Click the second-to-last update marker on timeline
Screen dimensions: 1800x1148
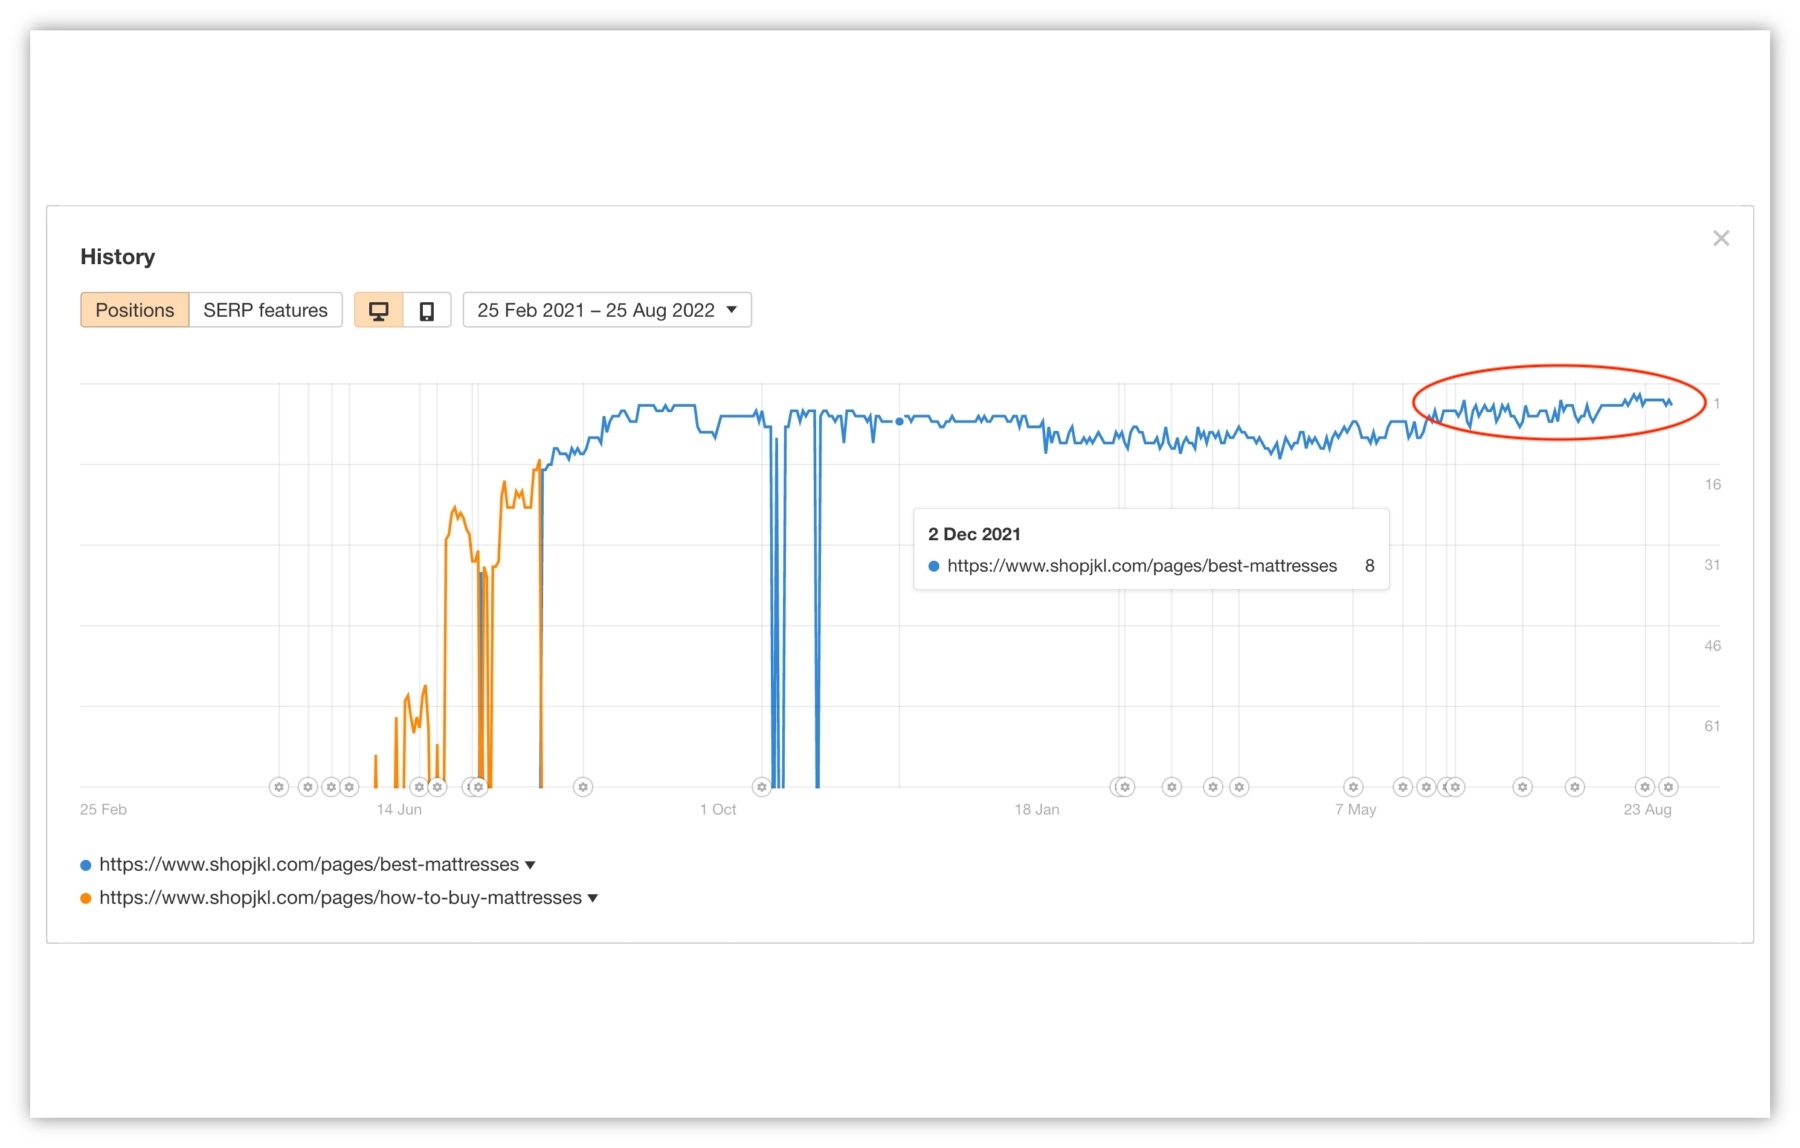[x=1644, y=787]
